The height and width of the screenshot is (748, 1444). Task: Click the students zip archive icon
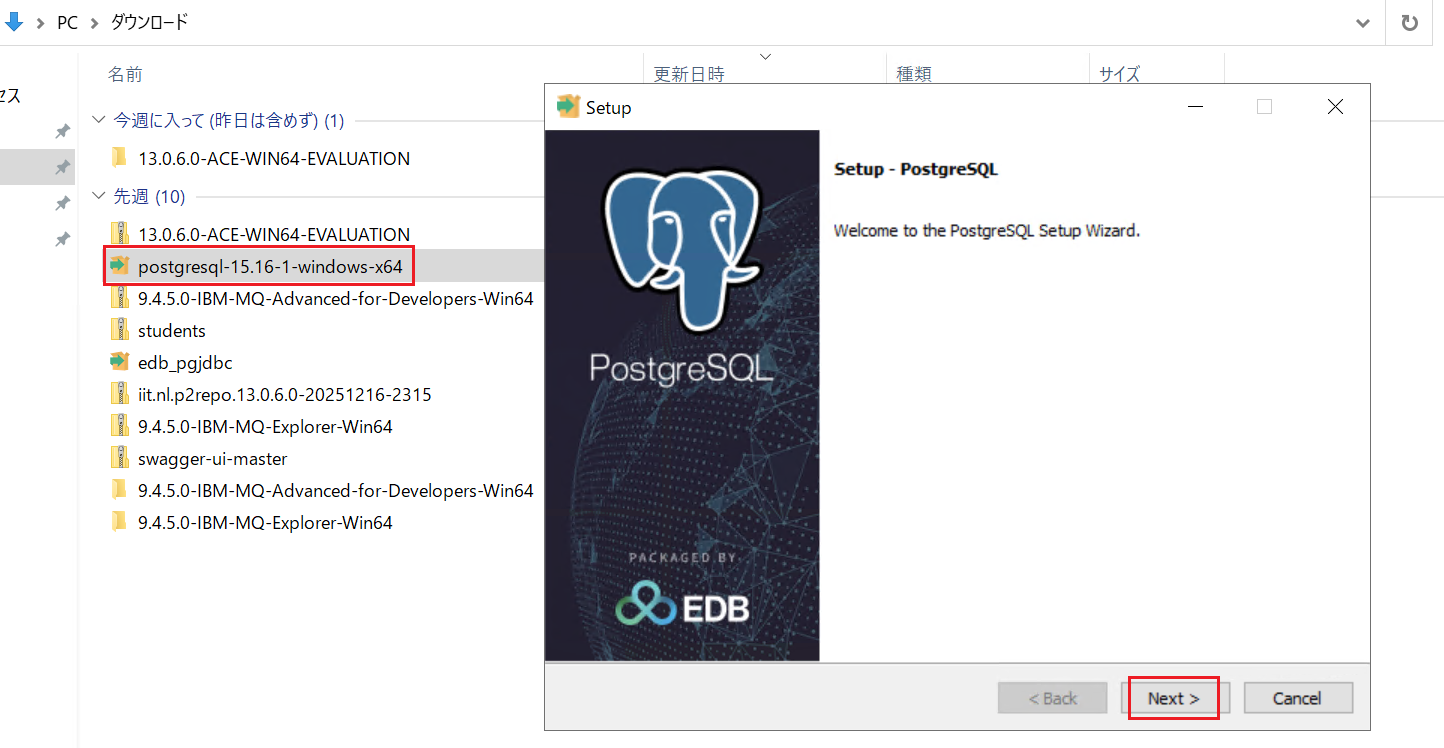click(x=120, y=330)
